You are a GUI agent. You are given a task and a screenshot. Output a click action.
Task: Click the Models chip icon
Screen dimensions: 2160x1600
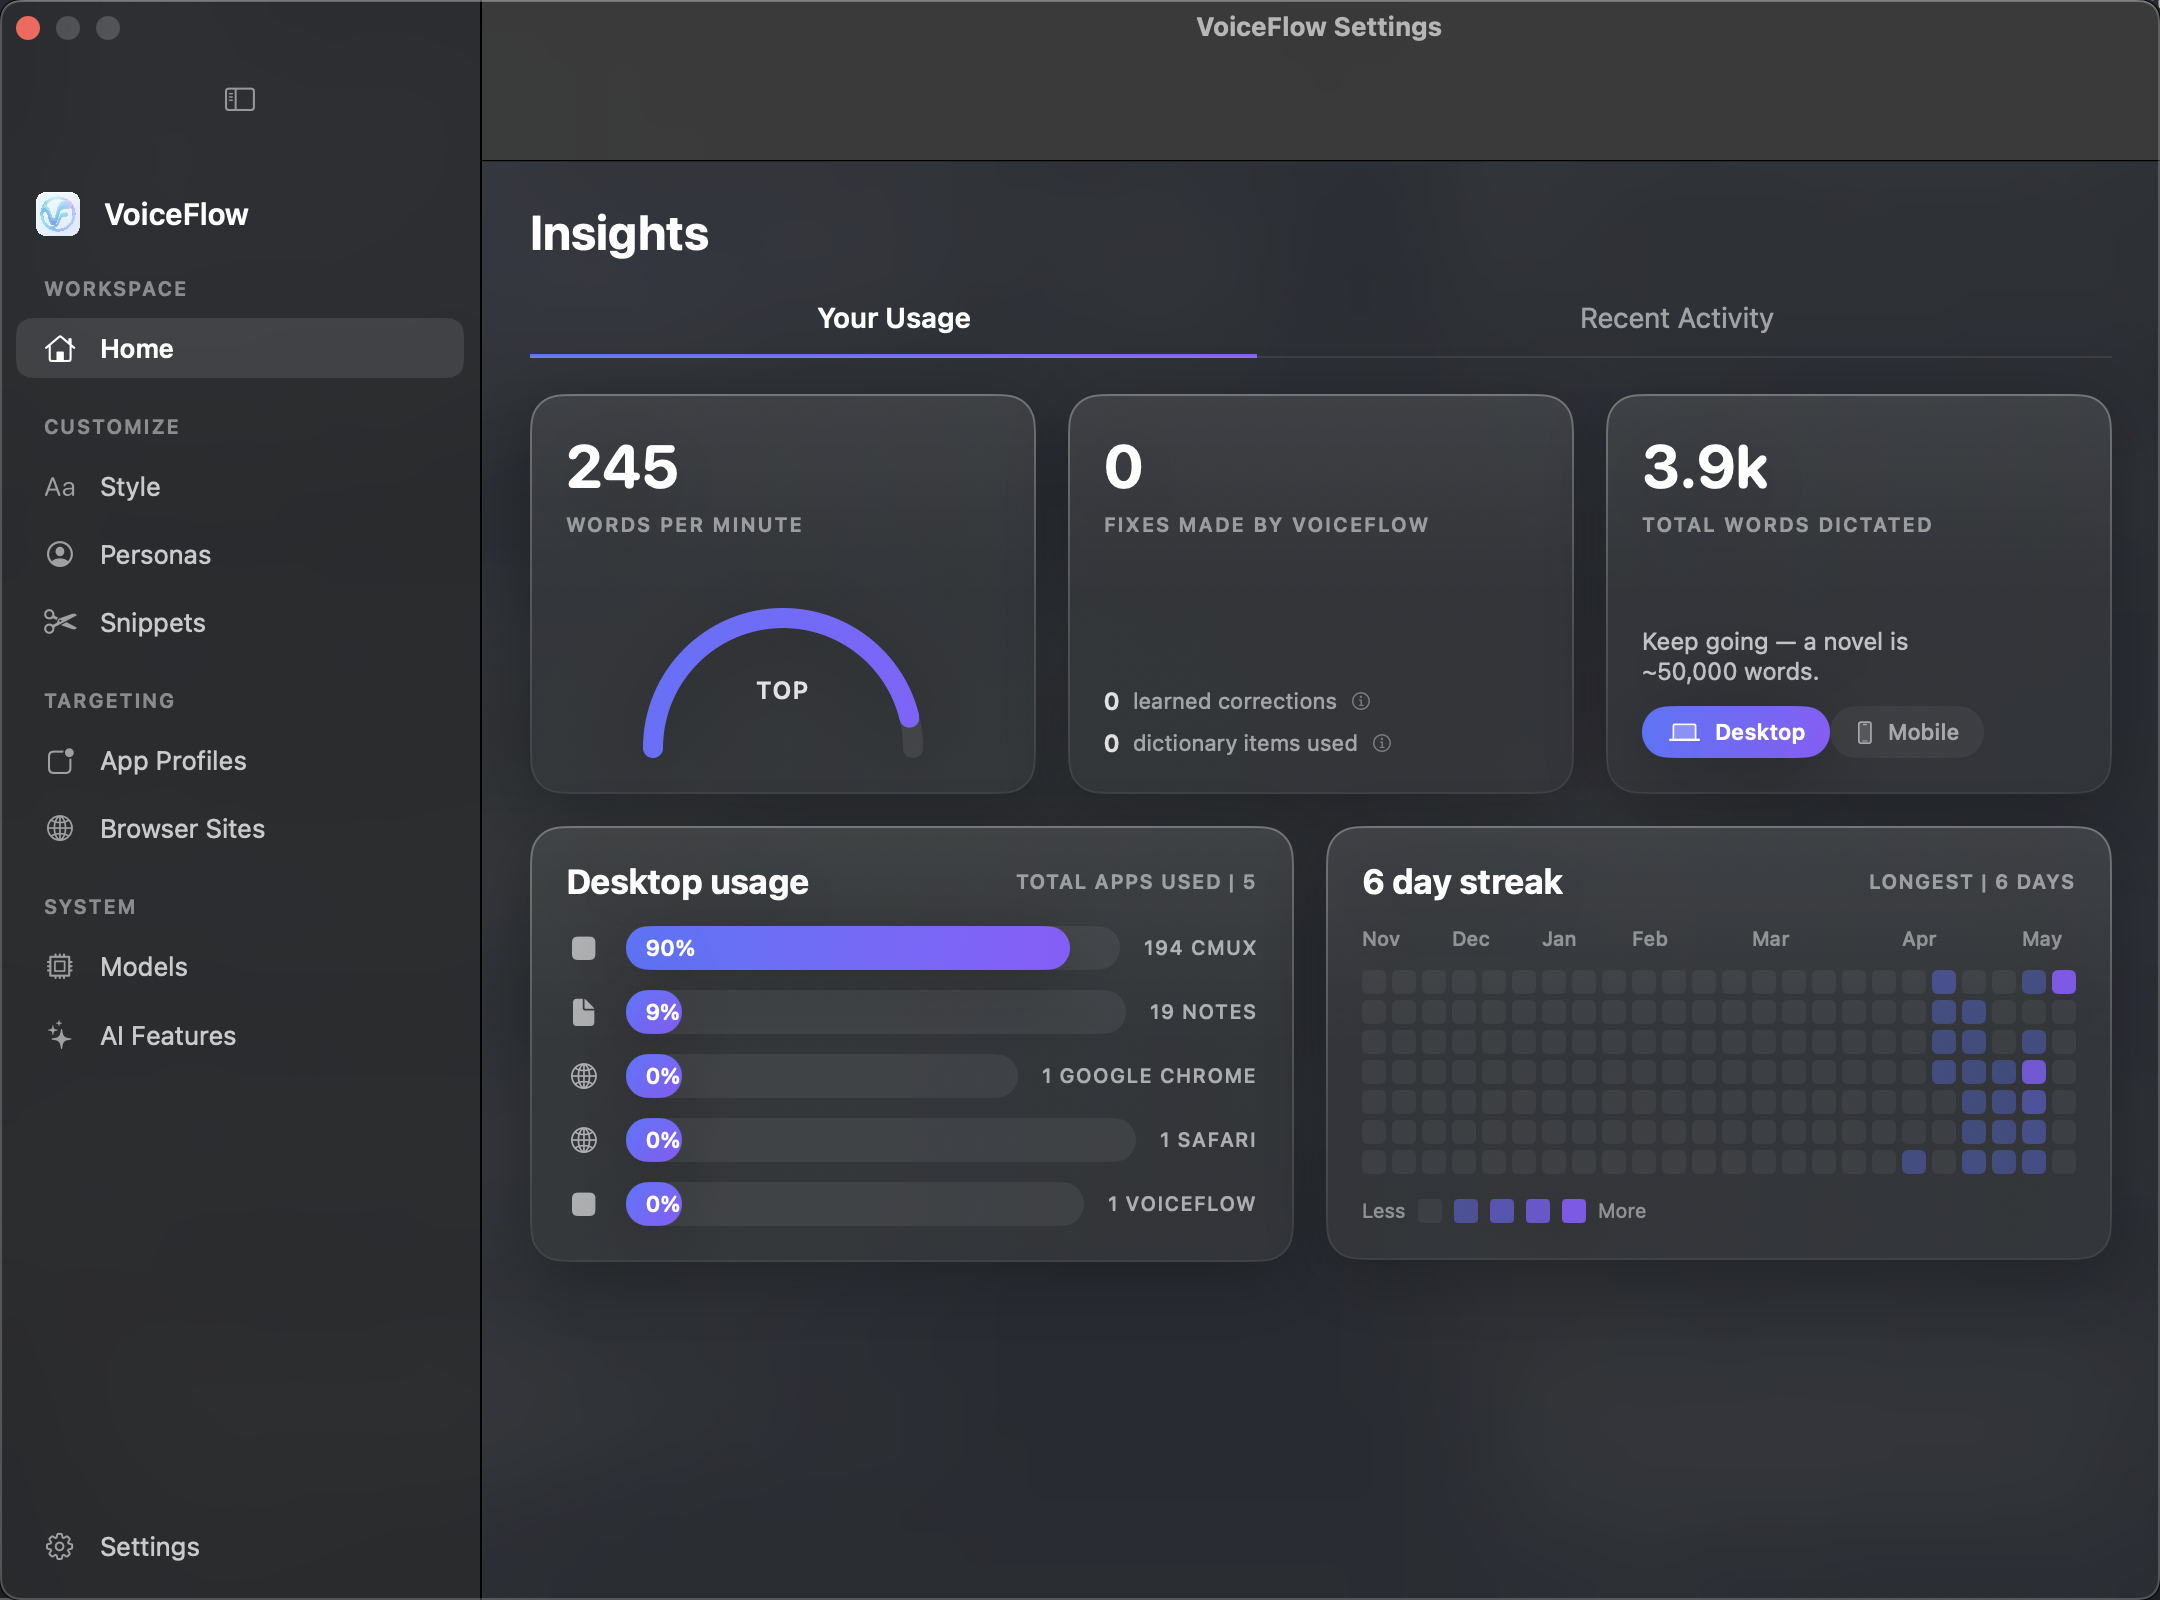(60, 967)
